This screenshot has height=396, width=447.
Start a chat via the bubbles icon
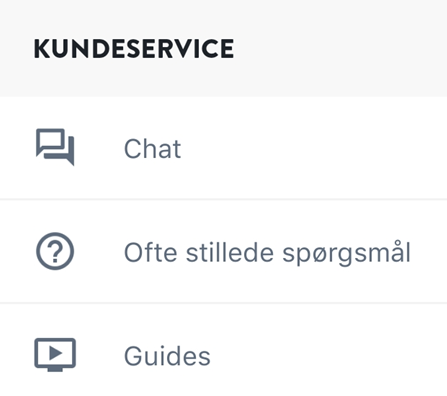pos(55,147)
